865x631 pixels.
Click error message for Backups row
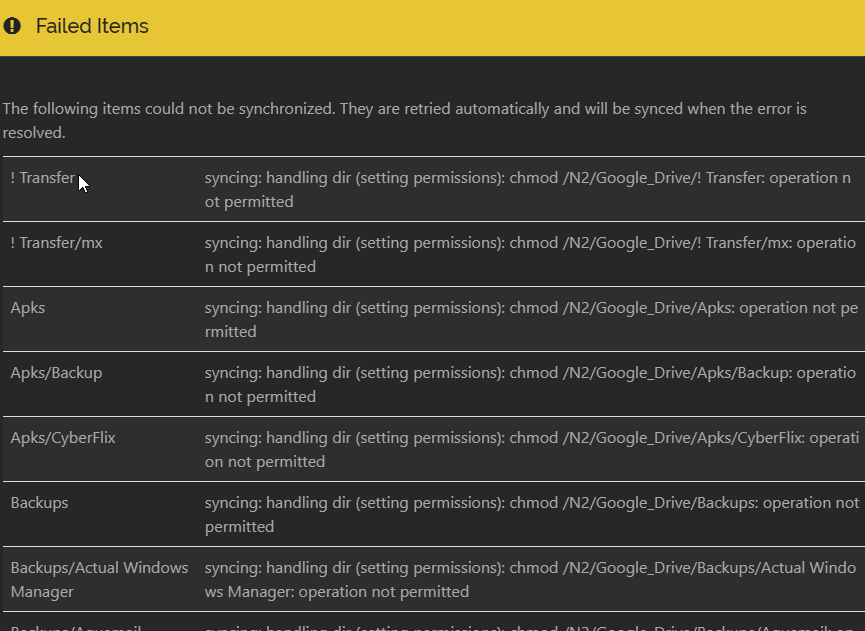pos(532,515)
